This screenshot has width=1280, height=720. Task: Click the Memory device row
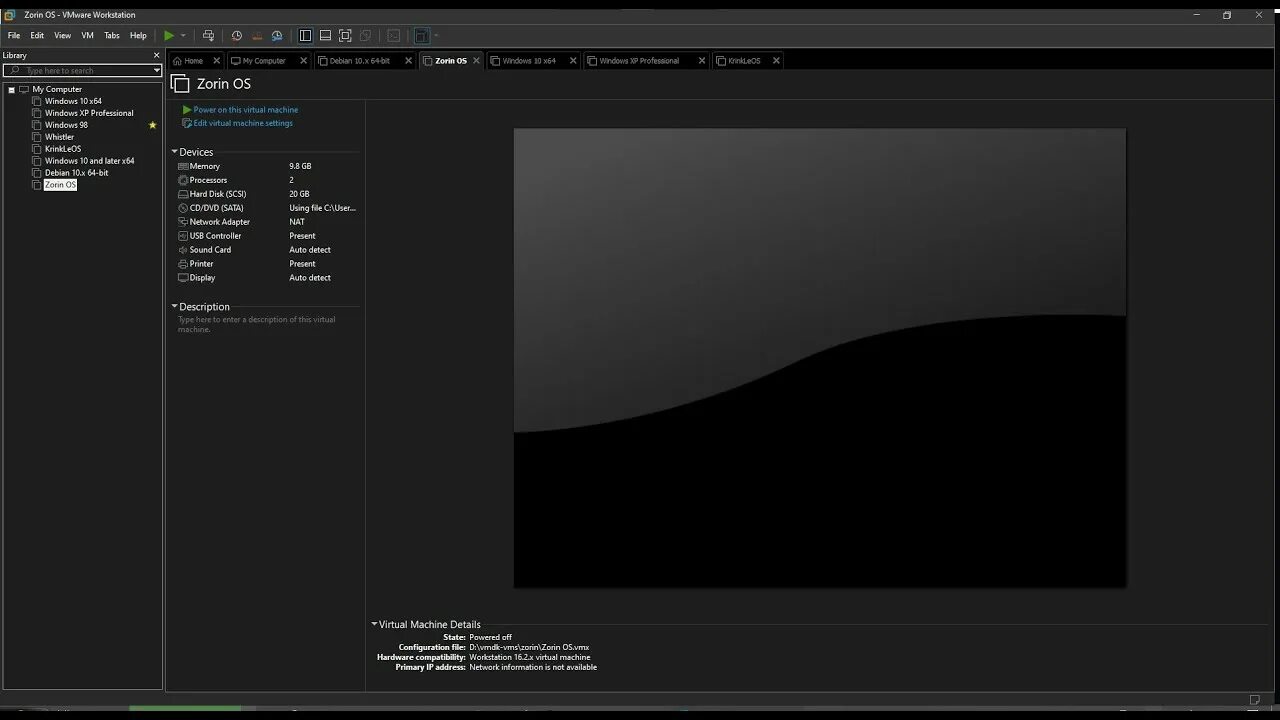267,166
